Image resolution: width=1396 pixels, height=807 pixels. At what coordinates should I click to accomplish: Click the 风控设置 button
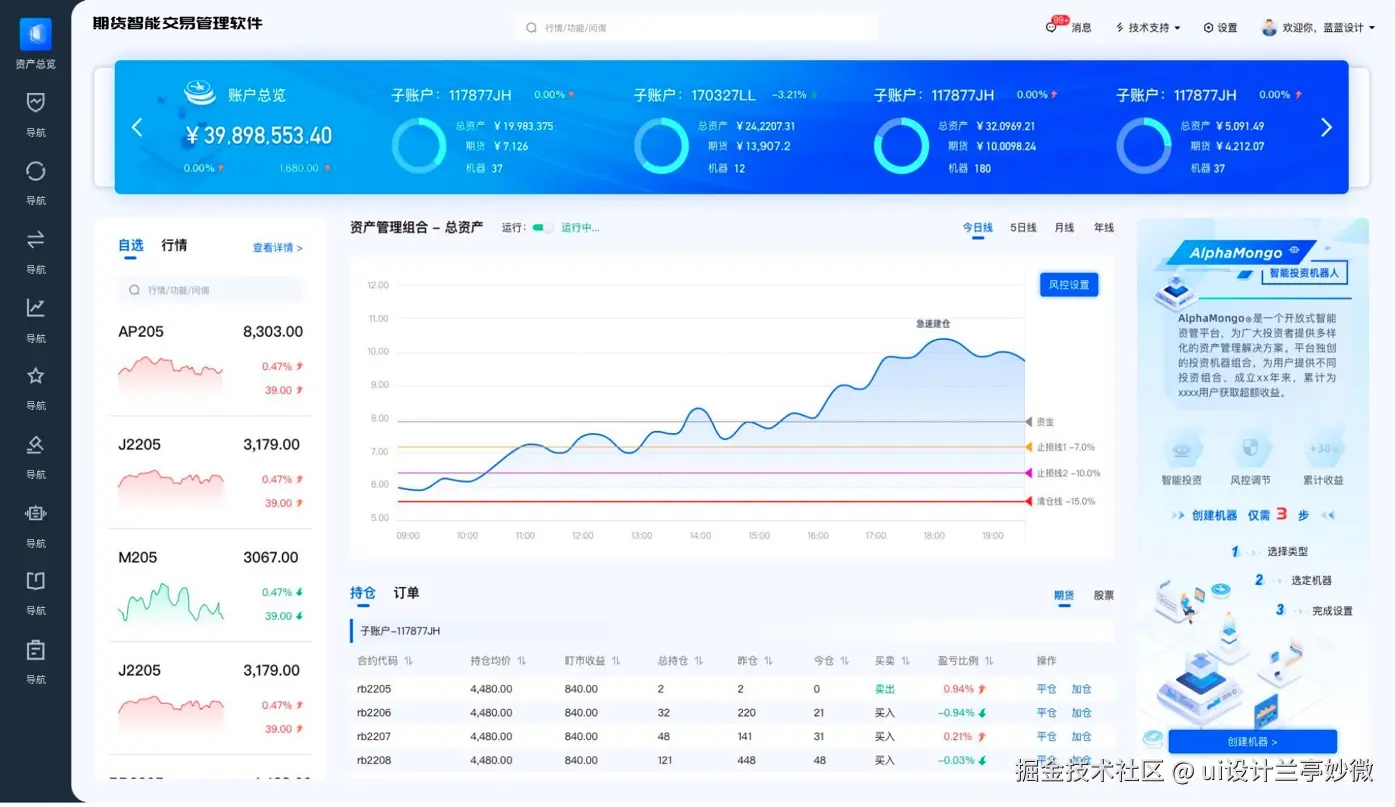[x=1068, y=285]
